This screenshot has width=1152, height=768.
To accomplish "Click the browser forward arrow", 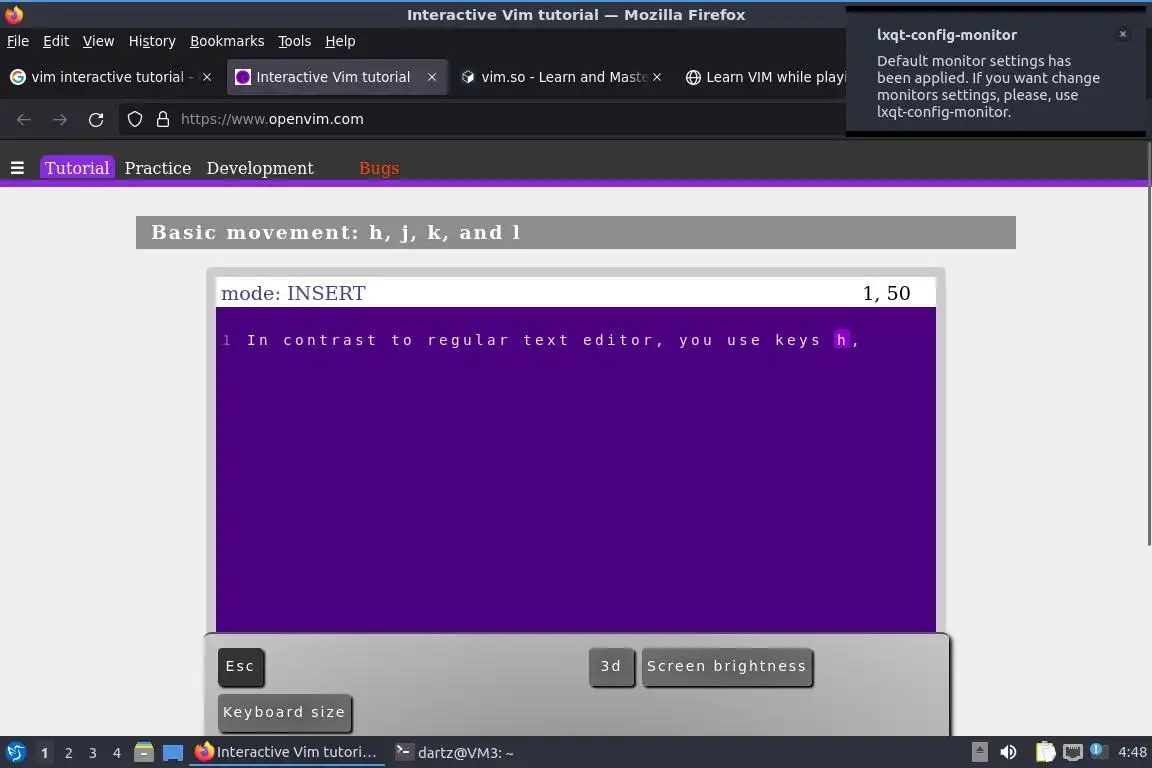I will point(60,120).
